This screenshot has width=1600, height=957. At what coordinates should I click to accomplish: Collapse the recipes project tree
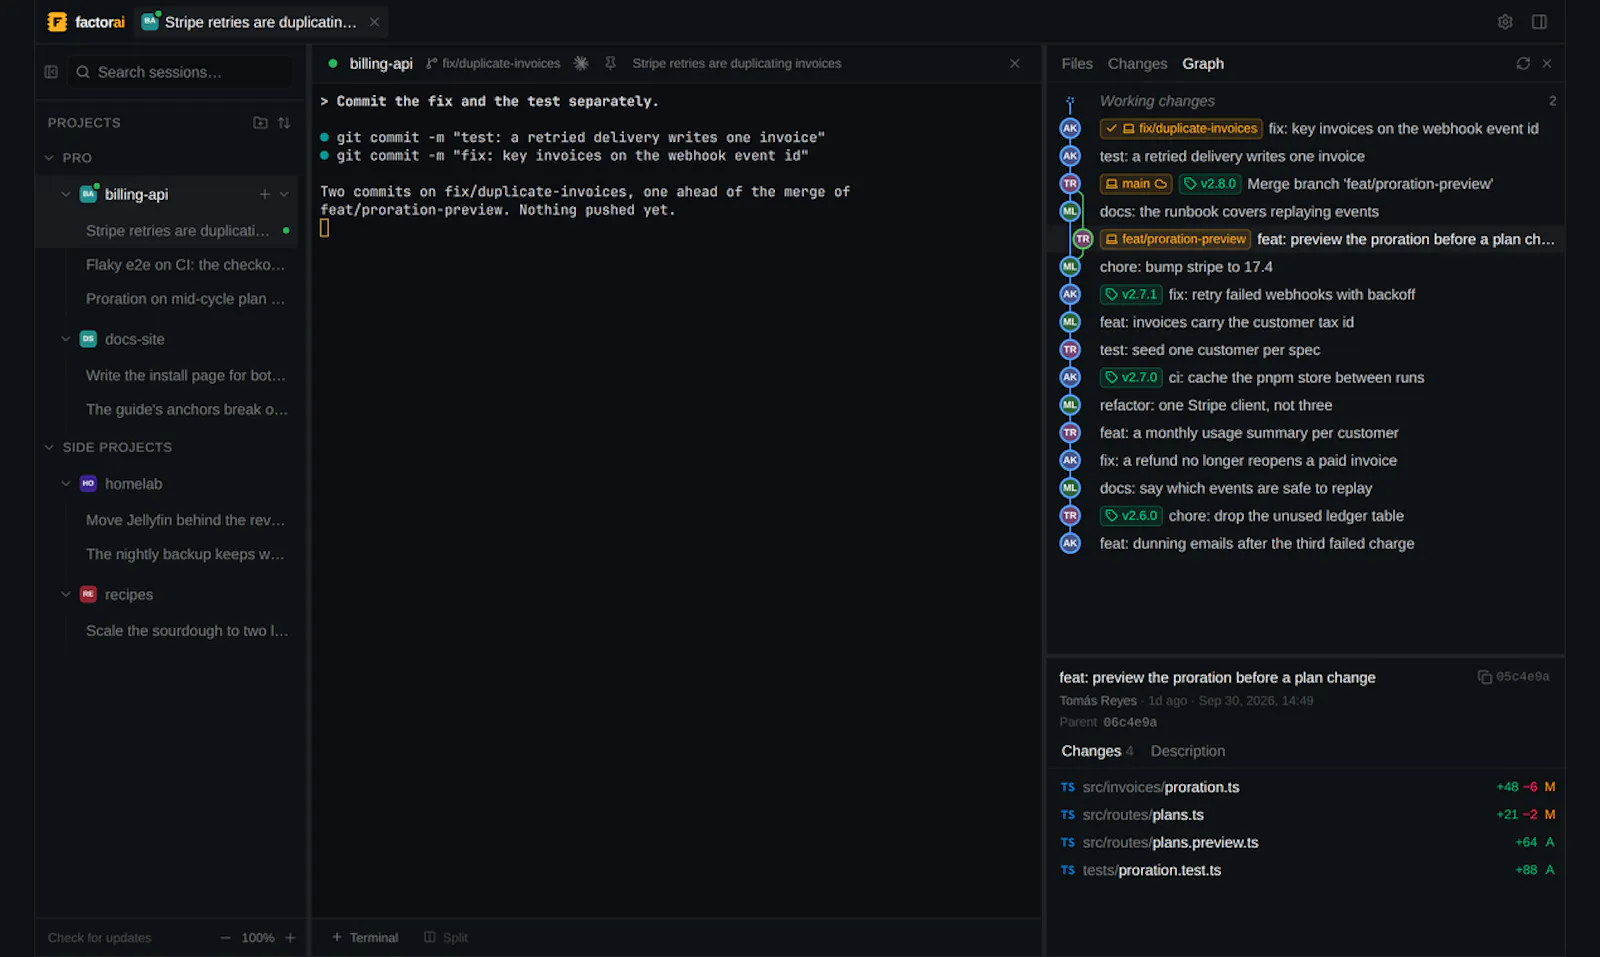click(x=66, y=594)
